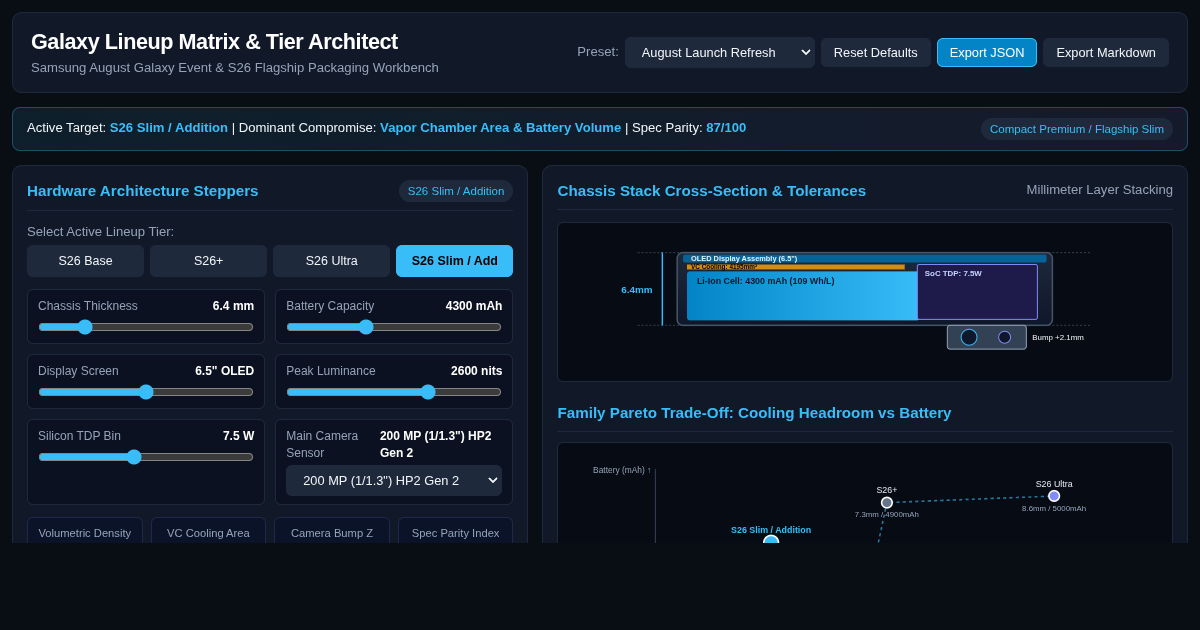This screenshot has width=1200, height=630.
Task: Click the Li-ion Cell battery block
Action: click(802, 296)
